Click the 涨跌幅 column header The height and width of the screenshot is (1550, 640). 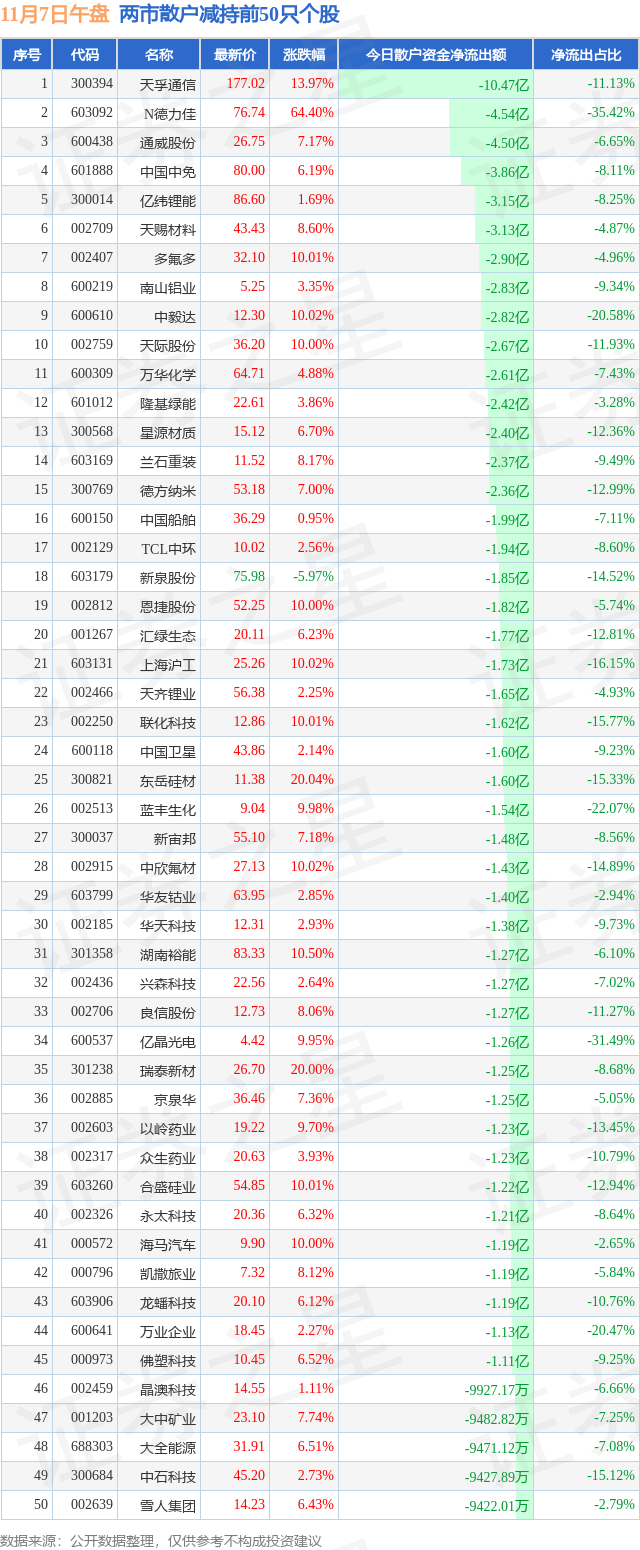click(304, 55)
